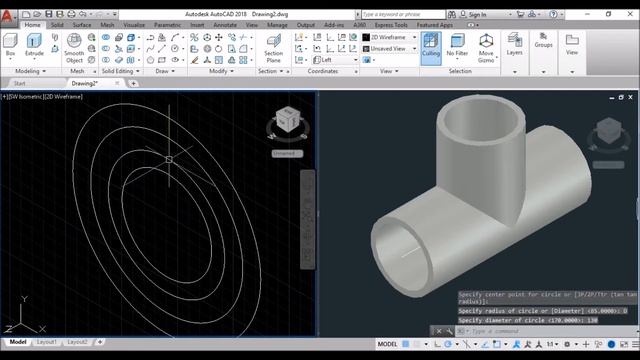The width and height of the screenshot is (640, 360).
Task: Click the New drawing icon in quick access toolbar
Action: tap(26, 14)
